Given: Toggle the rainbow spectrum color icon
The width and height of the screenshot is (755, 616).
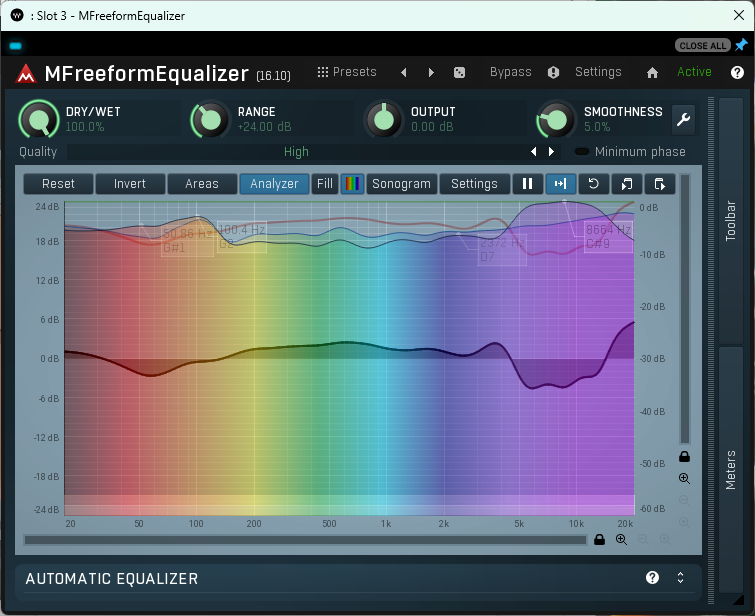Looking at the screenshot, I should (352, 184).
